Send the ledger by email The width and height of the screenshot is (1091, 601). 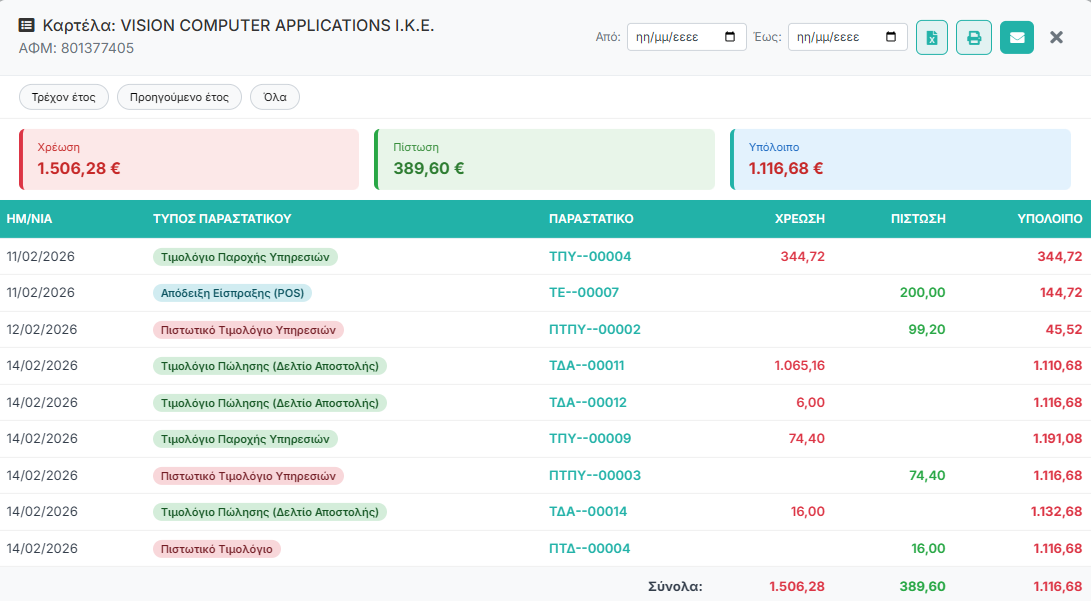coord(1016,38)
